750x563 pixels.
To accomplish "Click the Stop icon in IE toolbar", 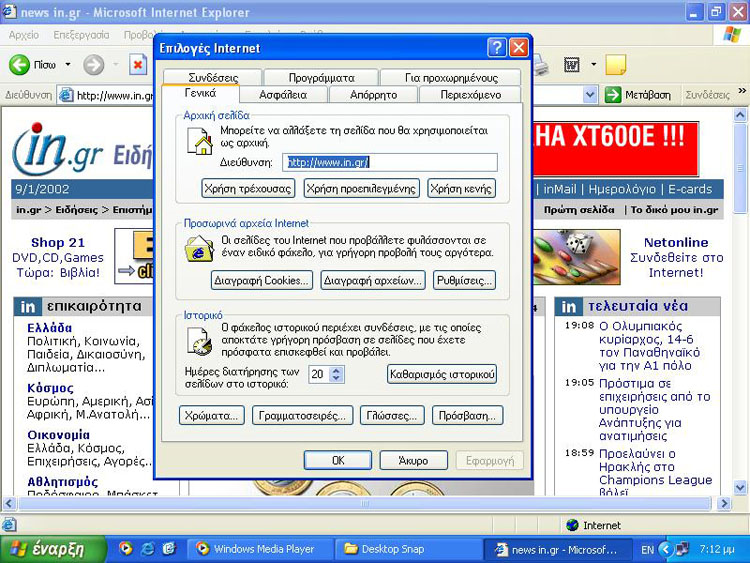I will [x=138, y=65].
